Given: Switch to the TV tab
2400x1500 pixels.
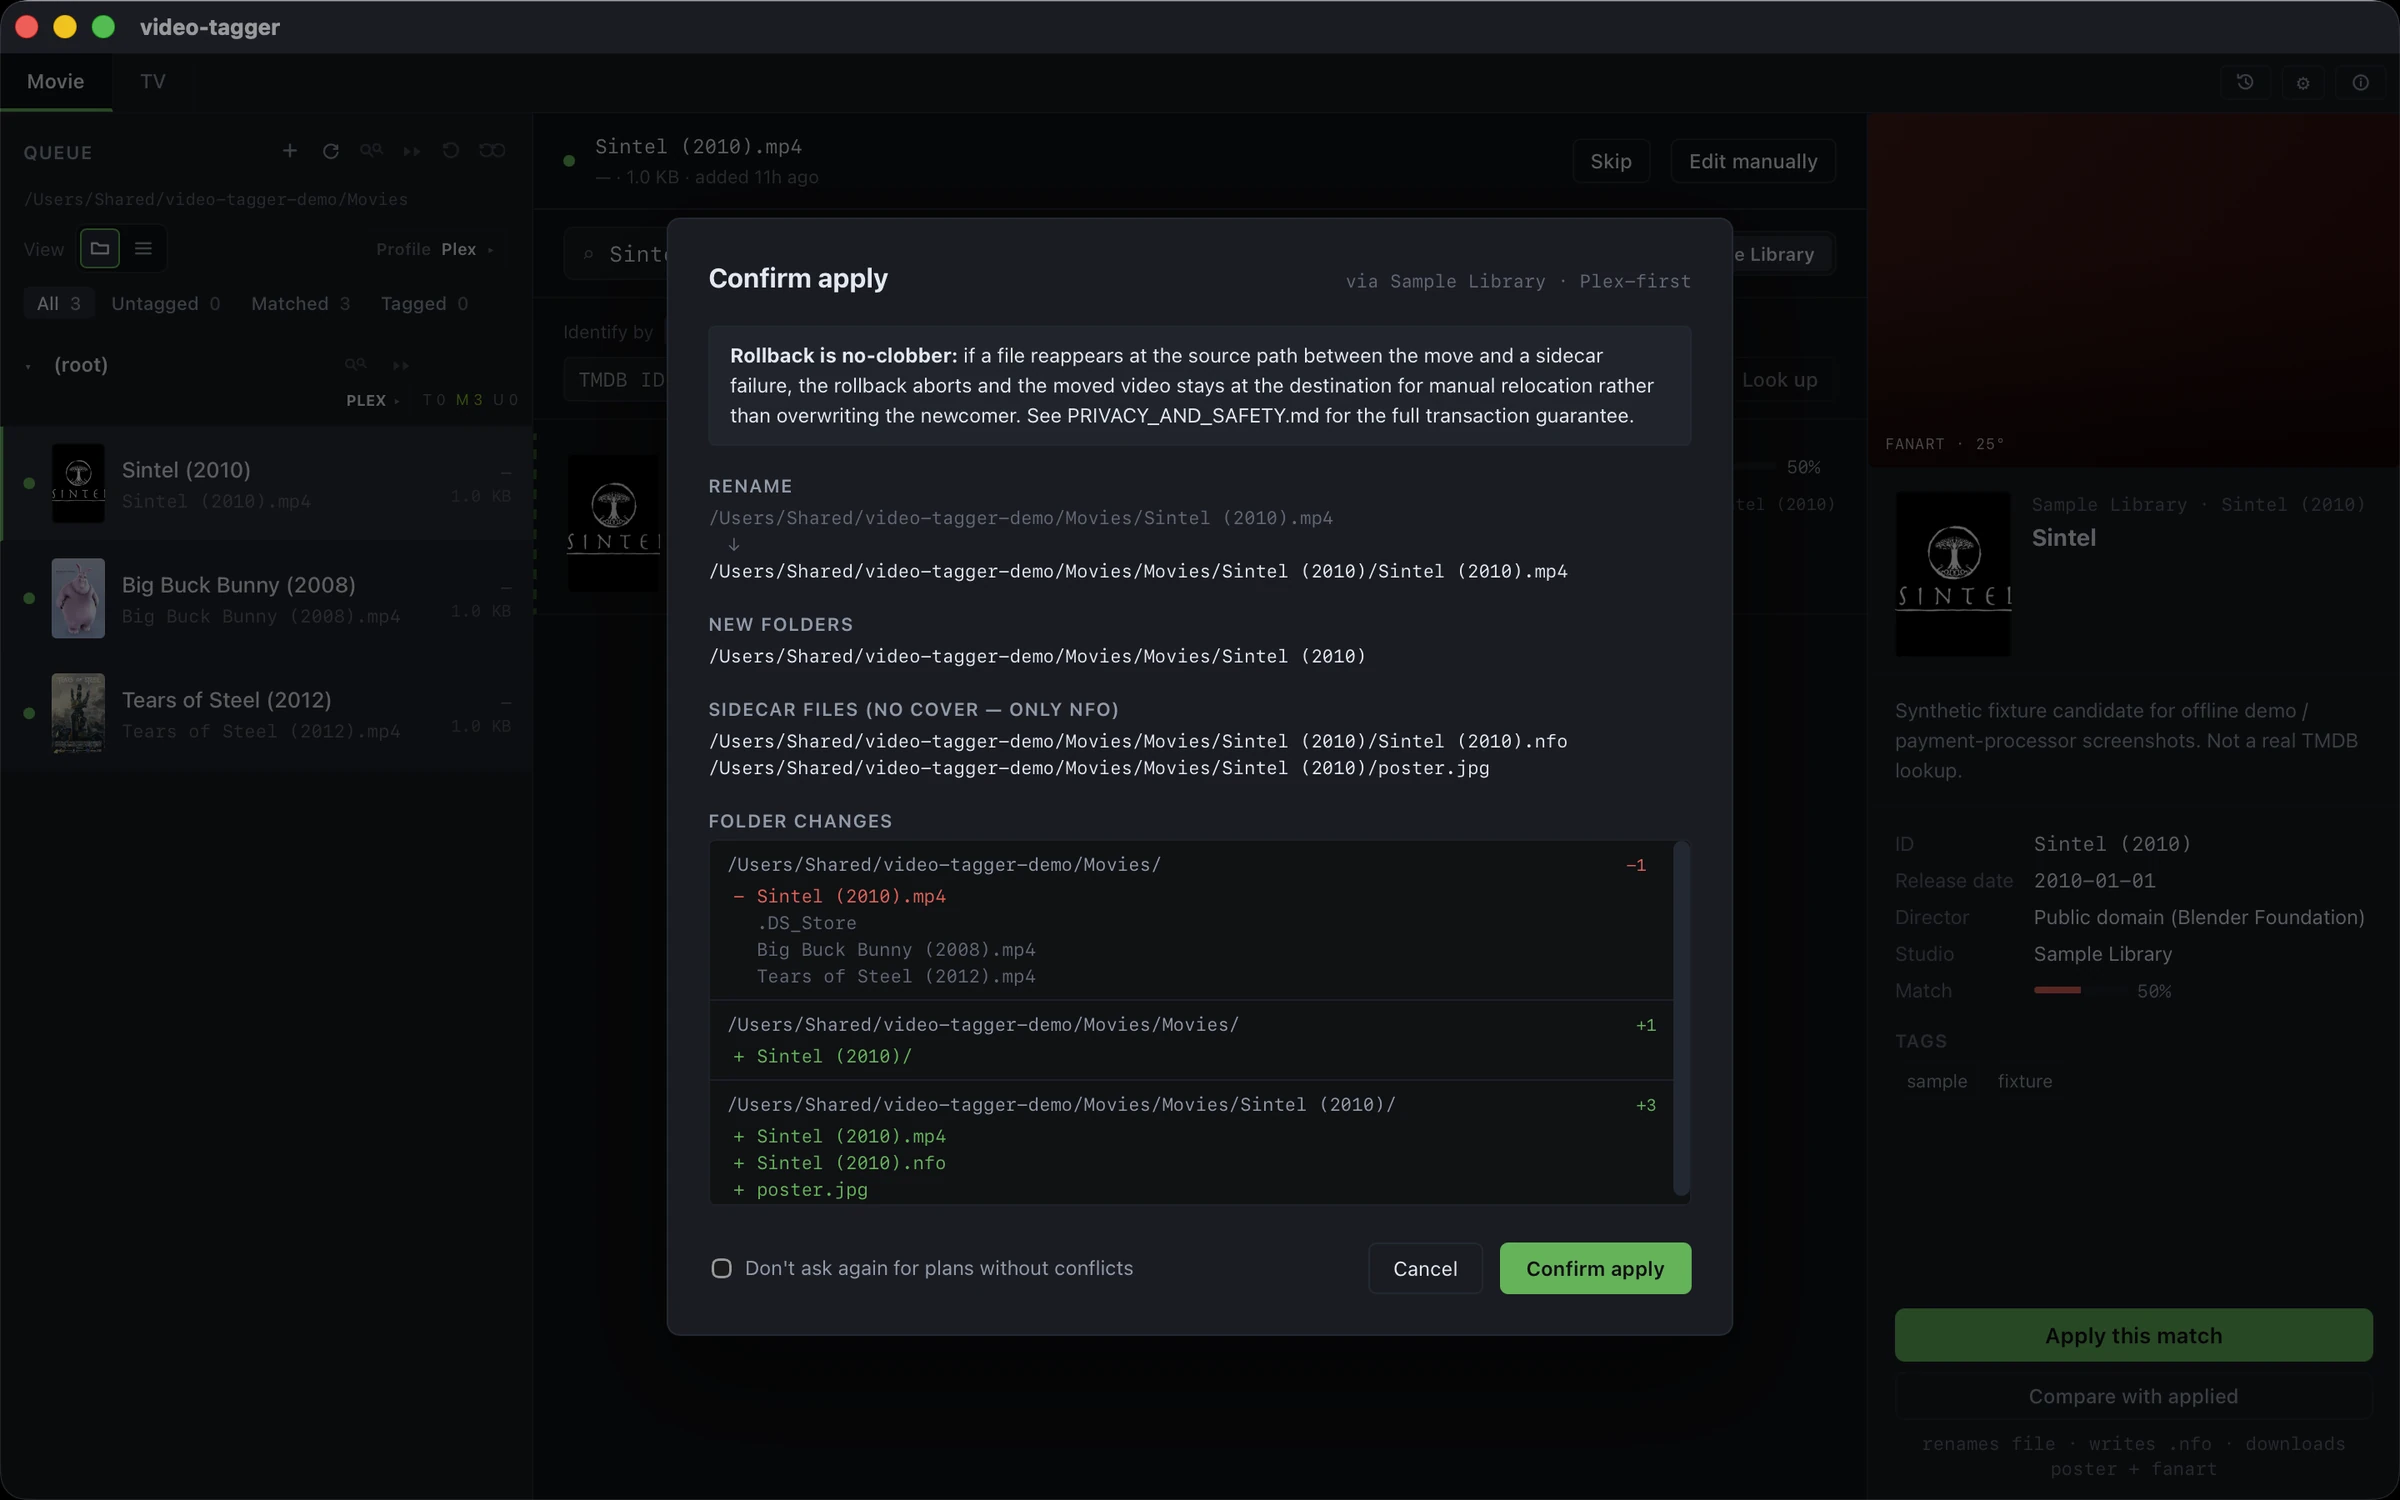Looking at the screenshot, I should tap(153, 82).
